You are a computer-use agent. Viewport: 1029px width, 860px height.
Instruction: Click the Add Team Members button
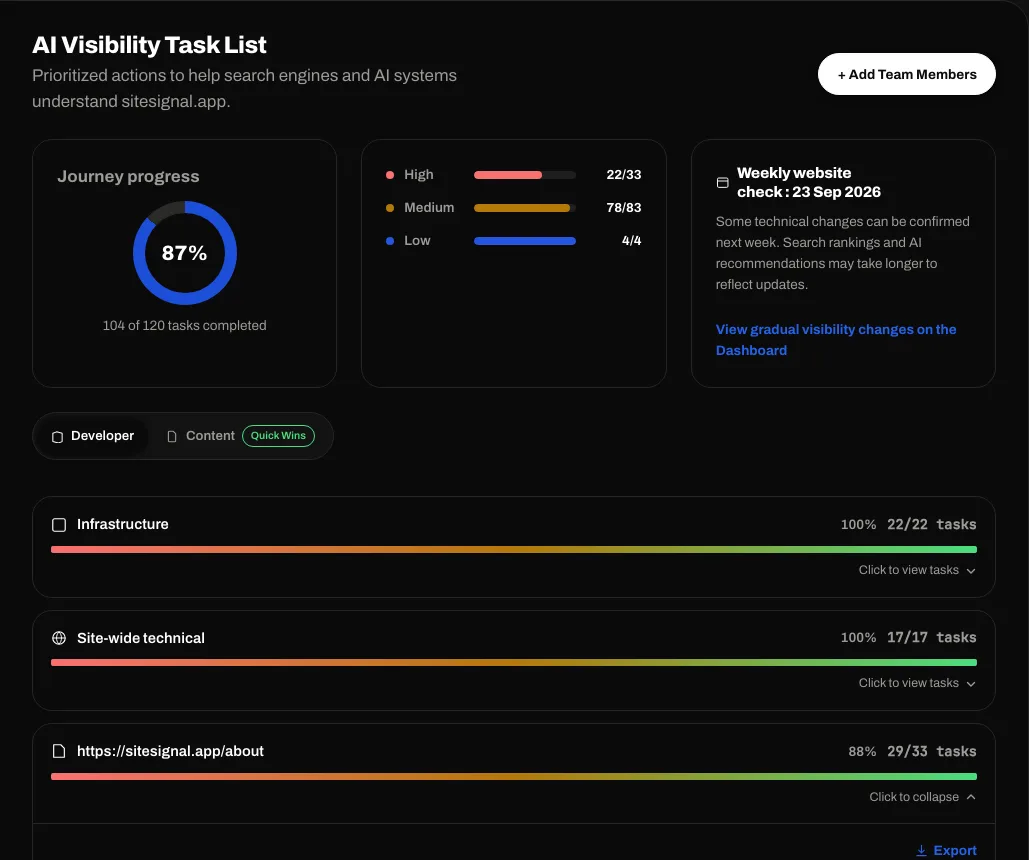[906, 74]
